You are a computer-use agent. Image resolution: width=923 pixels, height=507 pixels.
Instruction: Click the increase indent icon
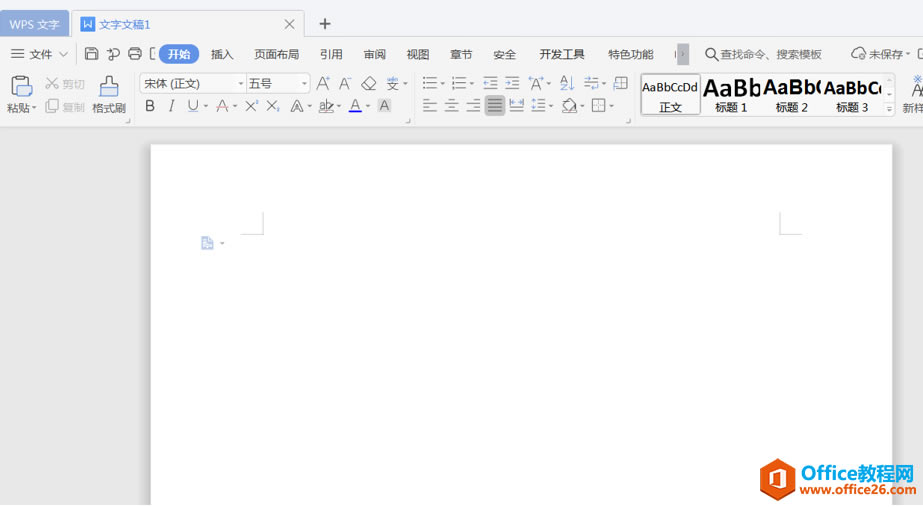[513, 83]
